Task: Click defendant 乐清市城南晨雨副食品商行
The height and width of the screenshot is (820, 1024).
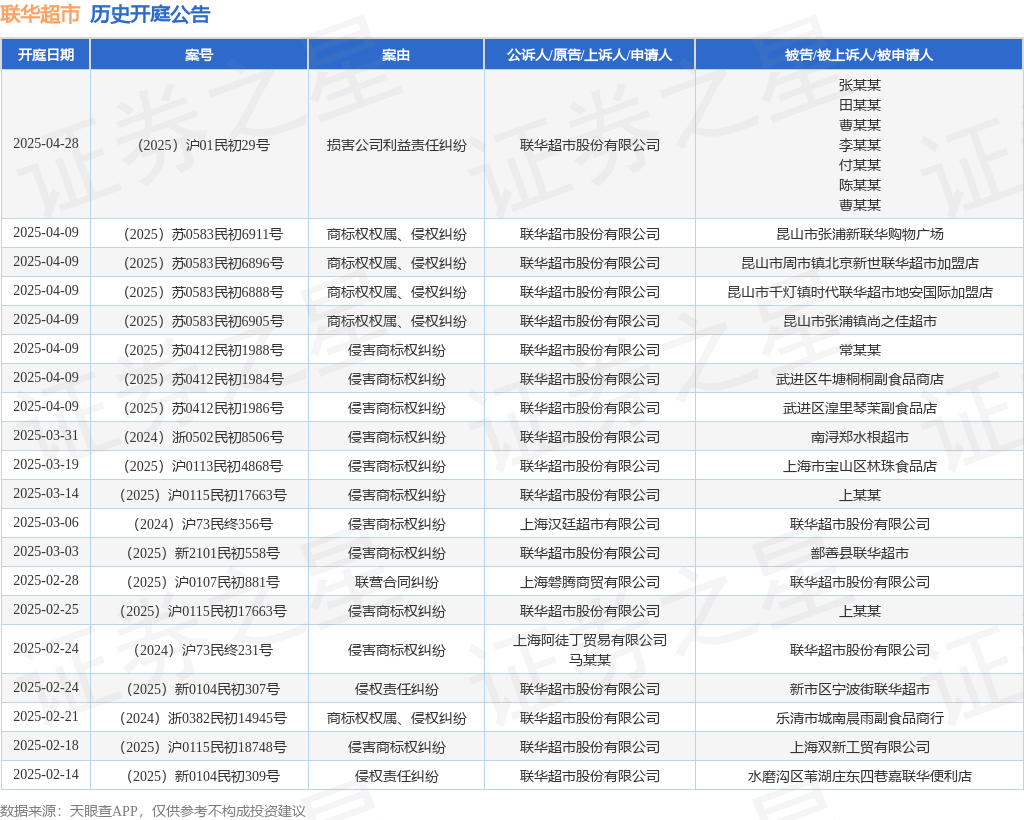Action: tap(859, 719)
